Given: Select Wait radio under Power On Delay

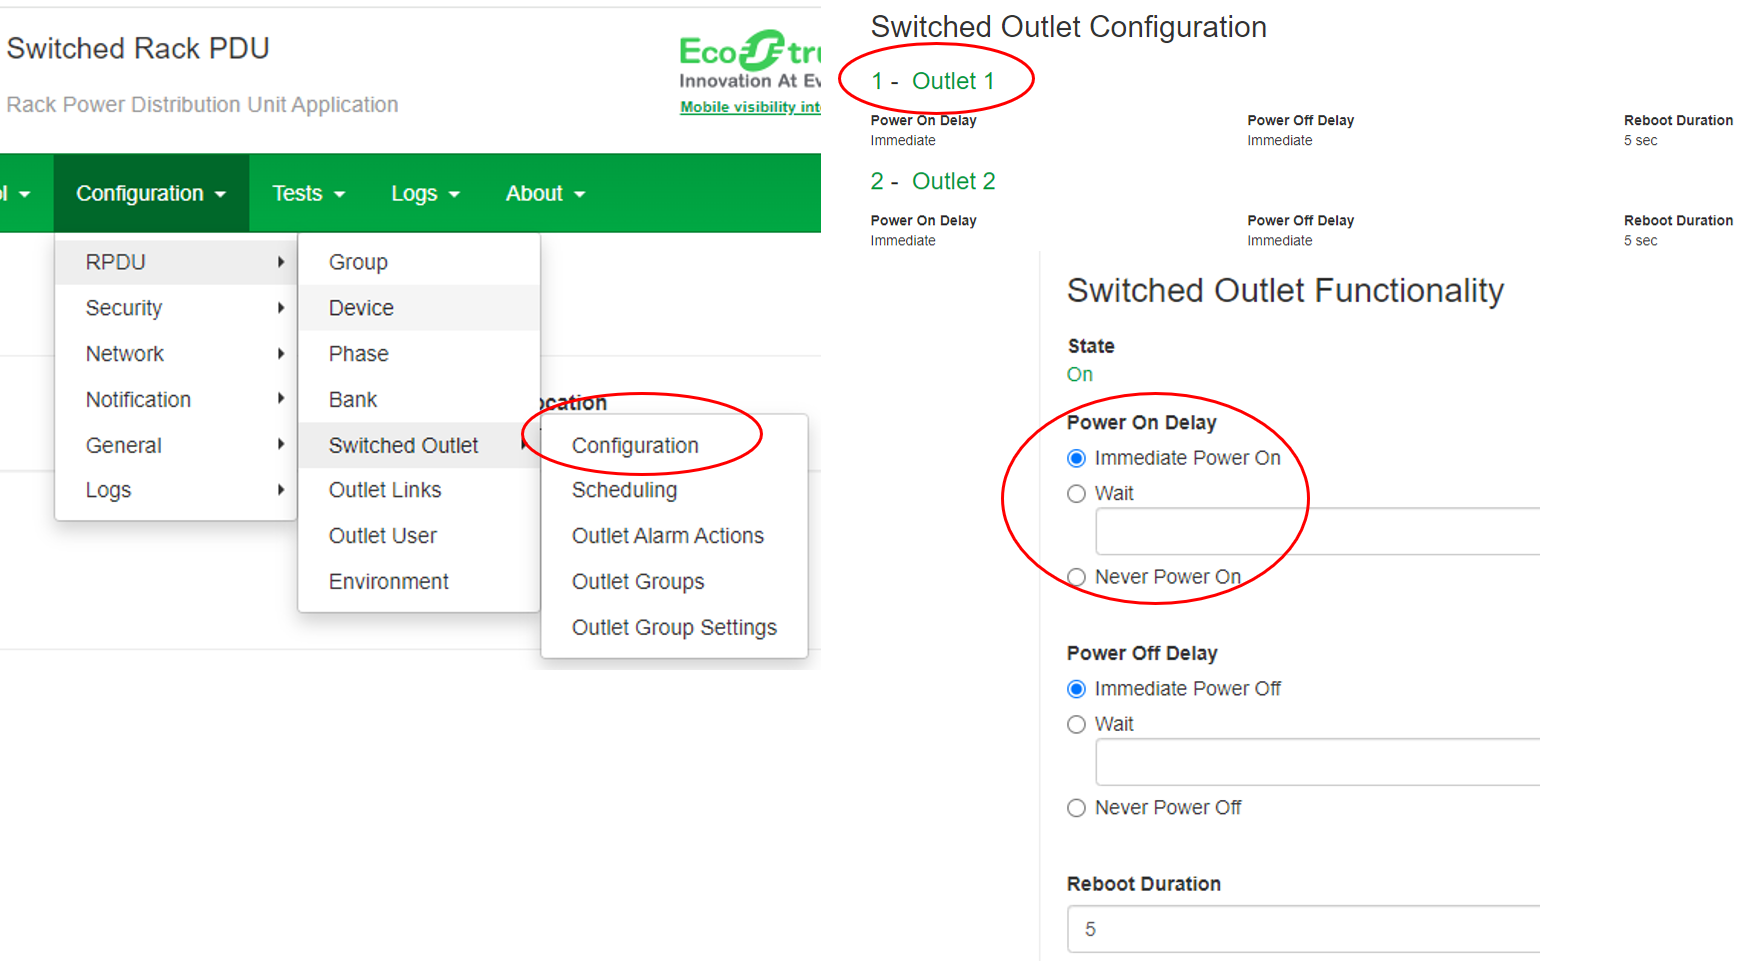Looking at the screenshot, I should [1076, 494].
